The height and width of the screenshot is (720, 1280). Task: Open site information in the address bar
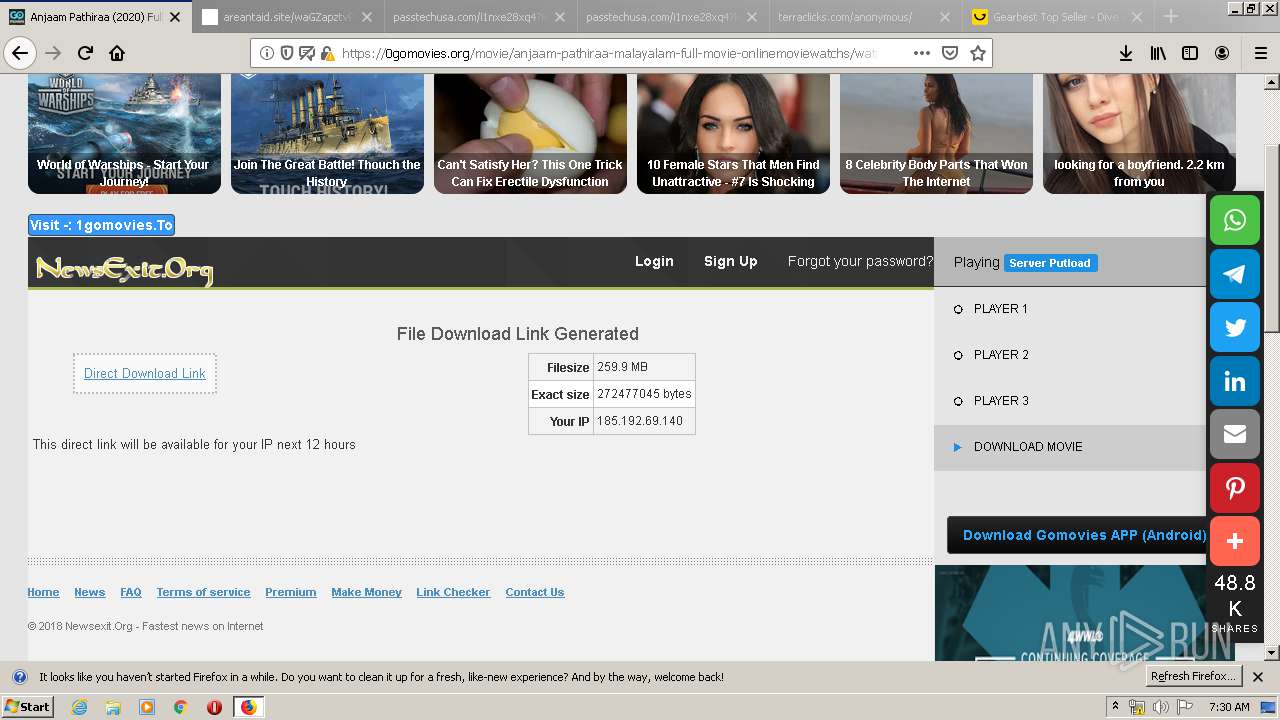(267, 53)
